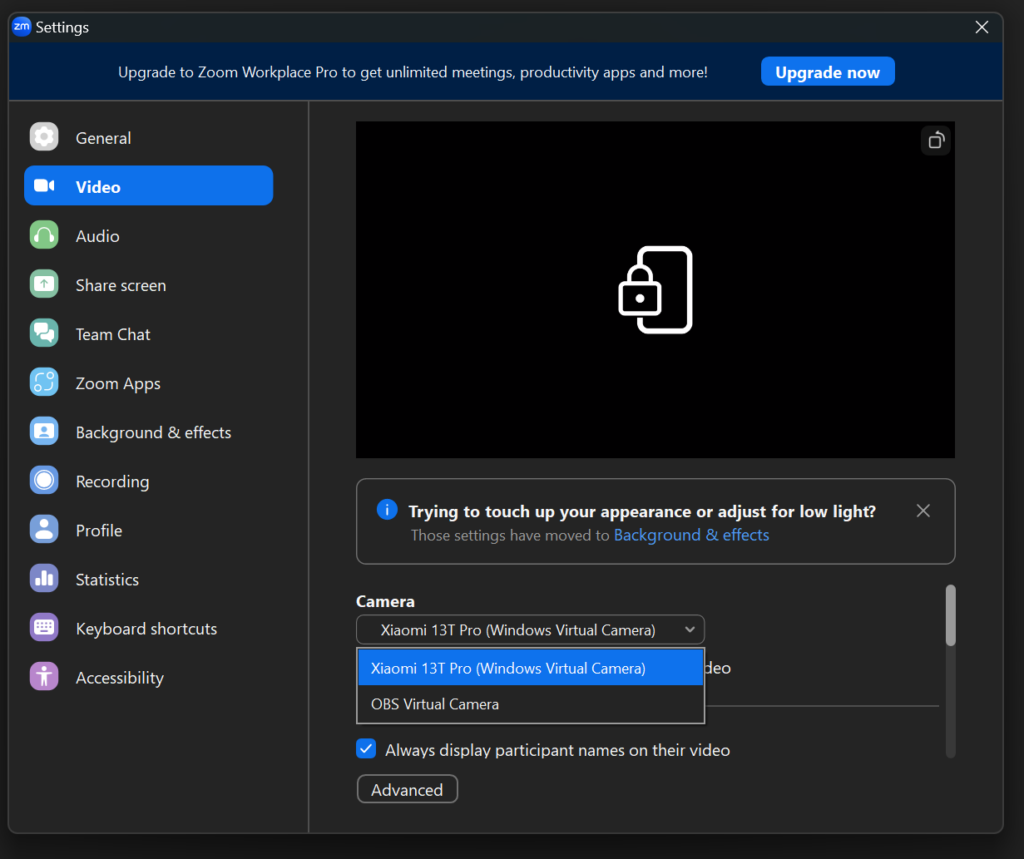Click the video settings vertical scrollbar
Screen dimensions: 1024x859
pos(950,616)
